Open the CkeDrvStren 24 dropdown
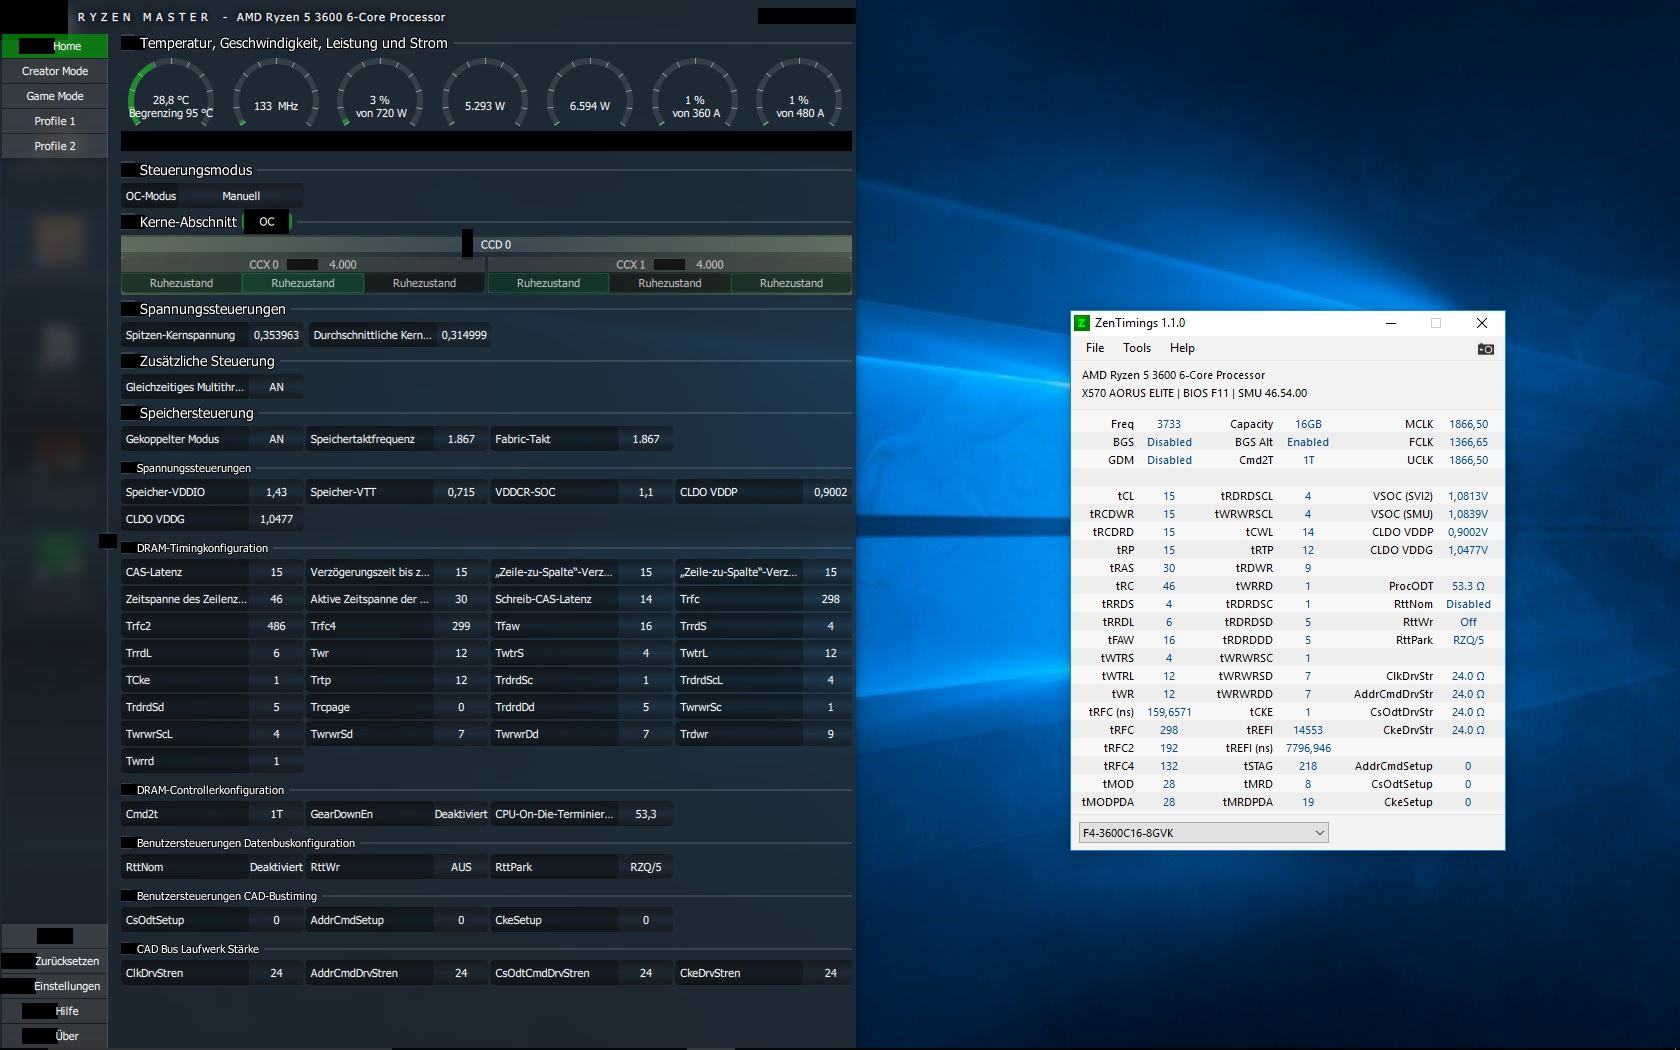The image size is (1680, 1050). (x=830, y=973)
